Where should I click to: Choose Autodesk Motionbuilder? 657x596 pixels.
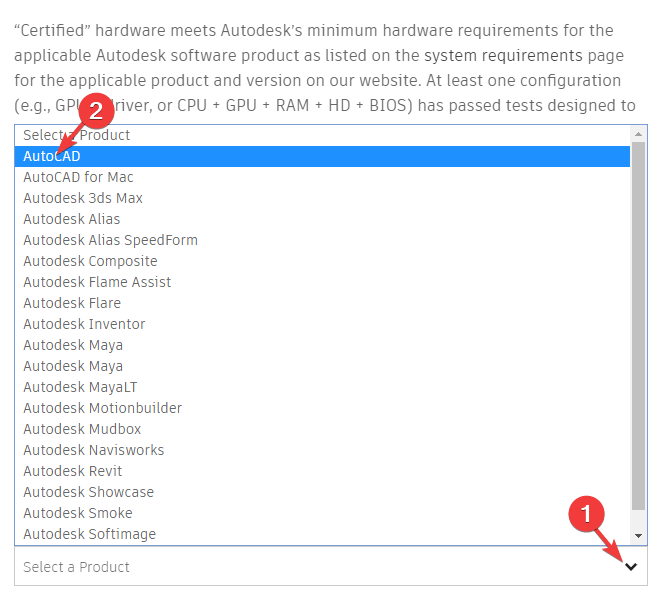(322, 408)
